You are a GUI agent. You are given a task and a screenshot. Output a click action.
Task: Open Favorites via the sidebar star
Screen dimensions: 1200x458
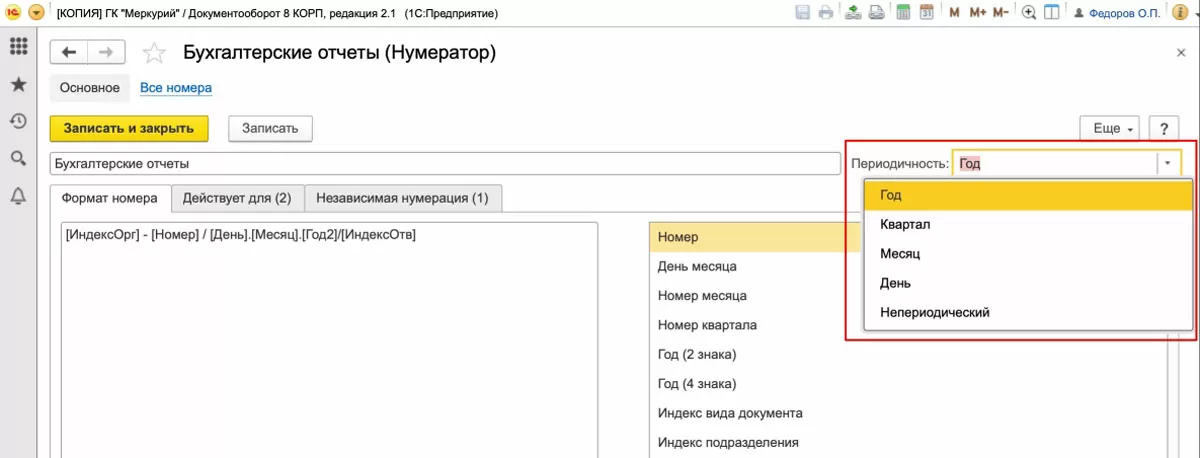coord(18,84)
